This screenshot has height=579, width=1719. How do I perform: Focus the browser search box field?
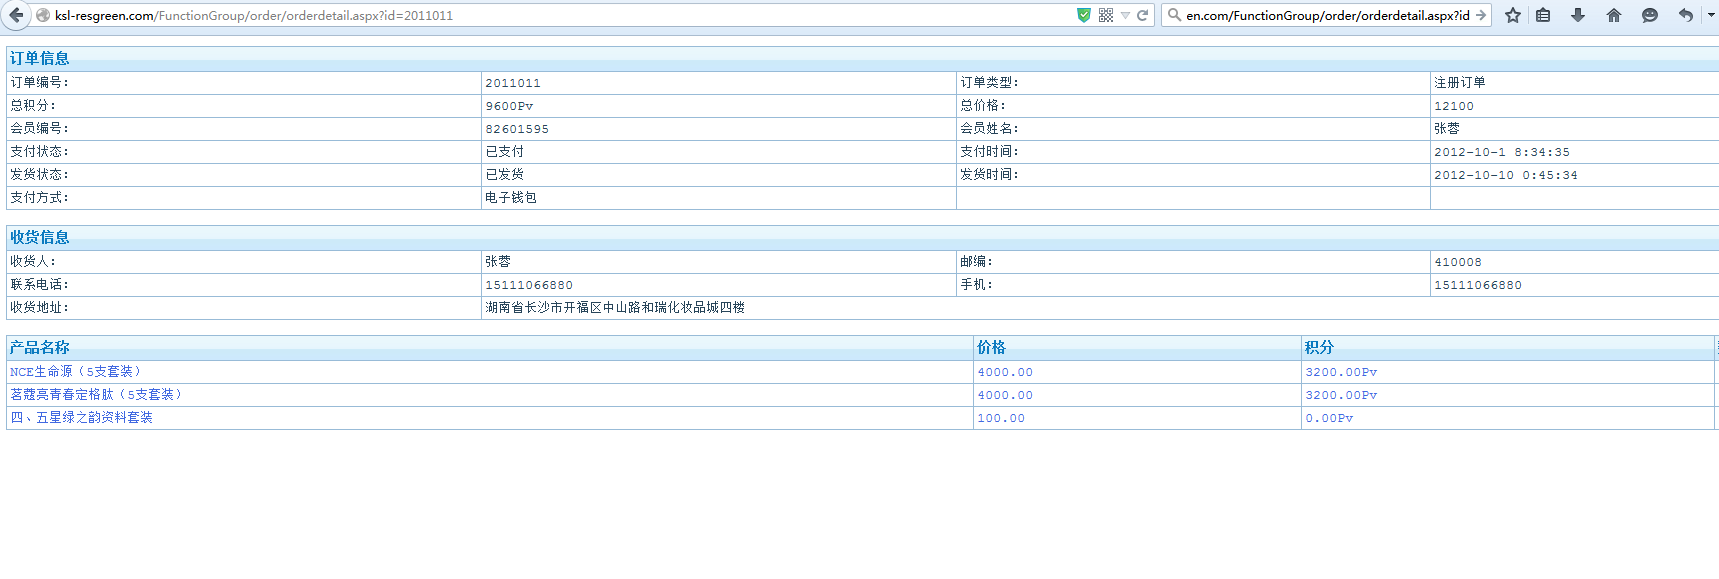click(x=1328, y=15)
